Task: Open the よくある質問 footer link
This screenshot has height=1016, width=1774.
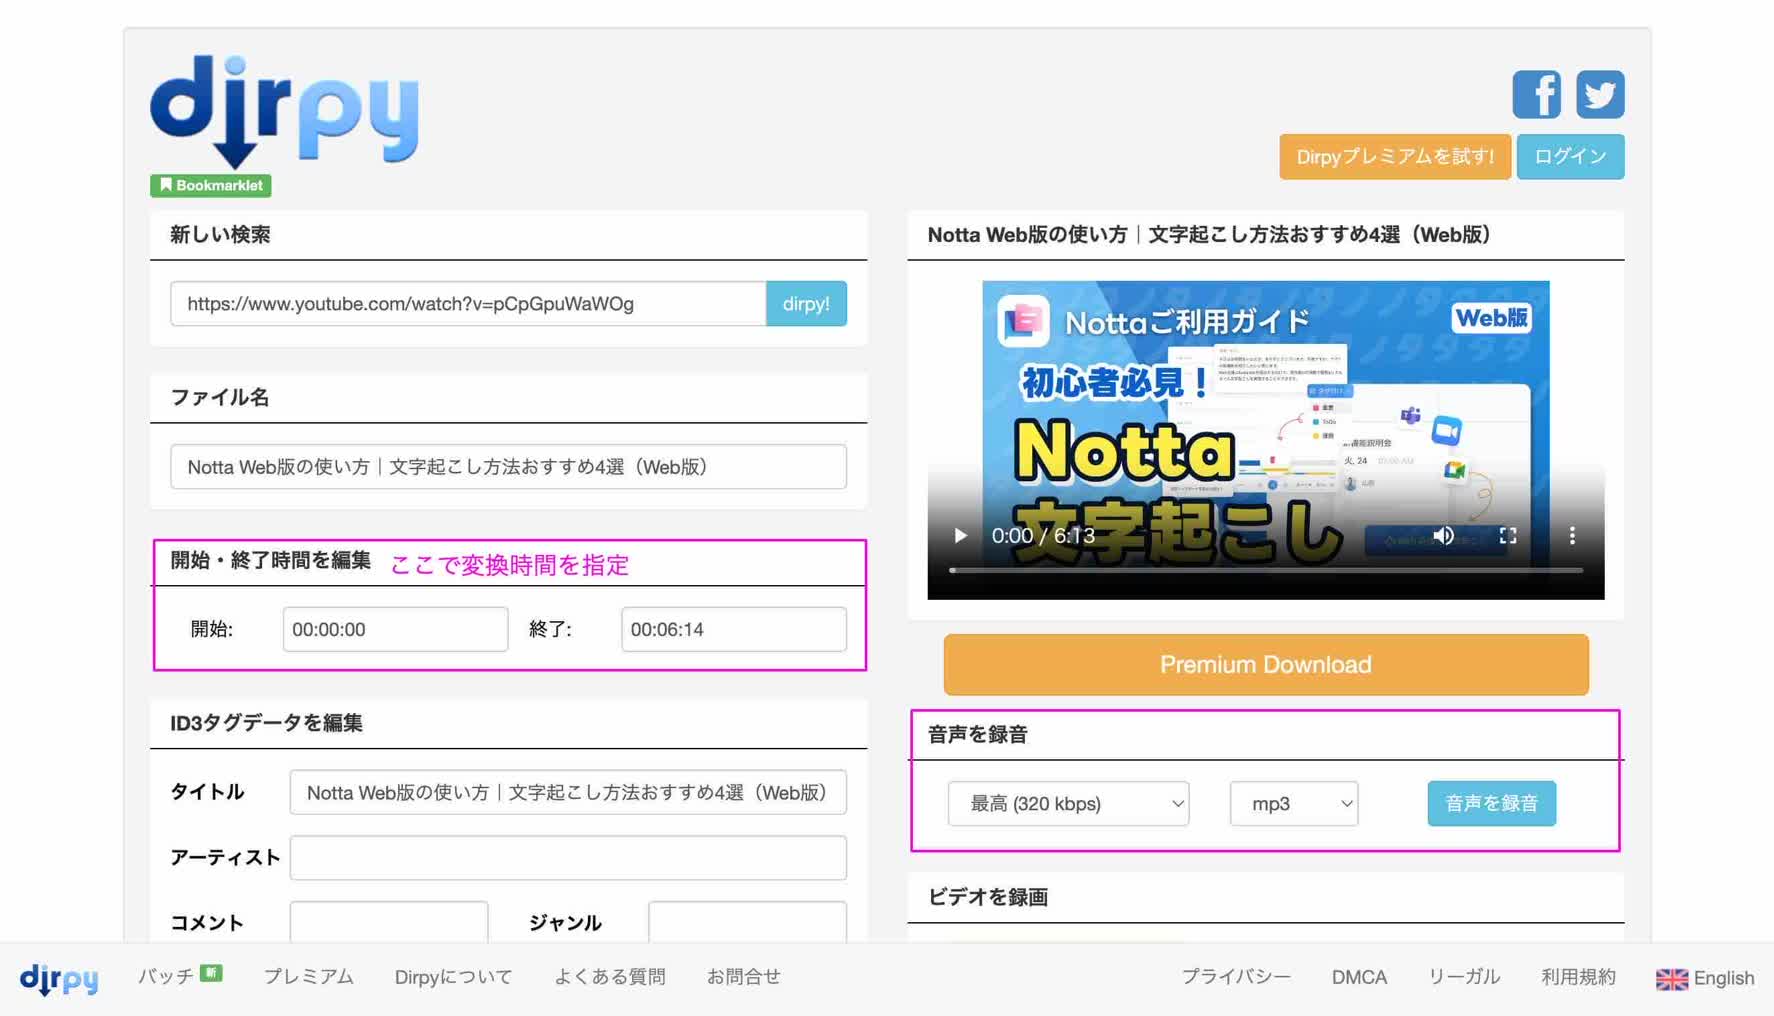Action: [x=610, y=977]
